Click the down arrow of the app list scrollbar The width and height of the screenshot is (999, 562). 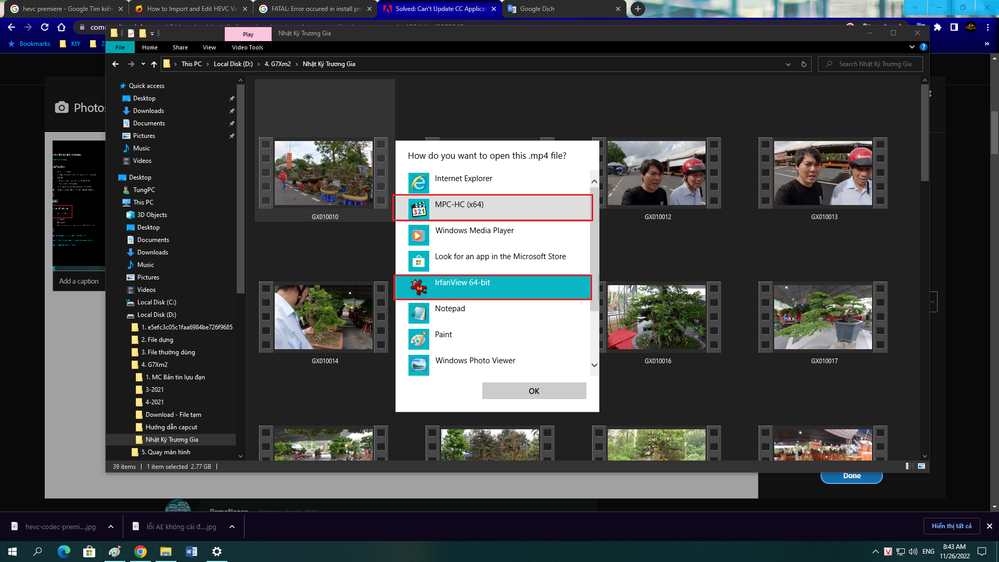pyautogui.click(x=594, y=365)
